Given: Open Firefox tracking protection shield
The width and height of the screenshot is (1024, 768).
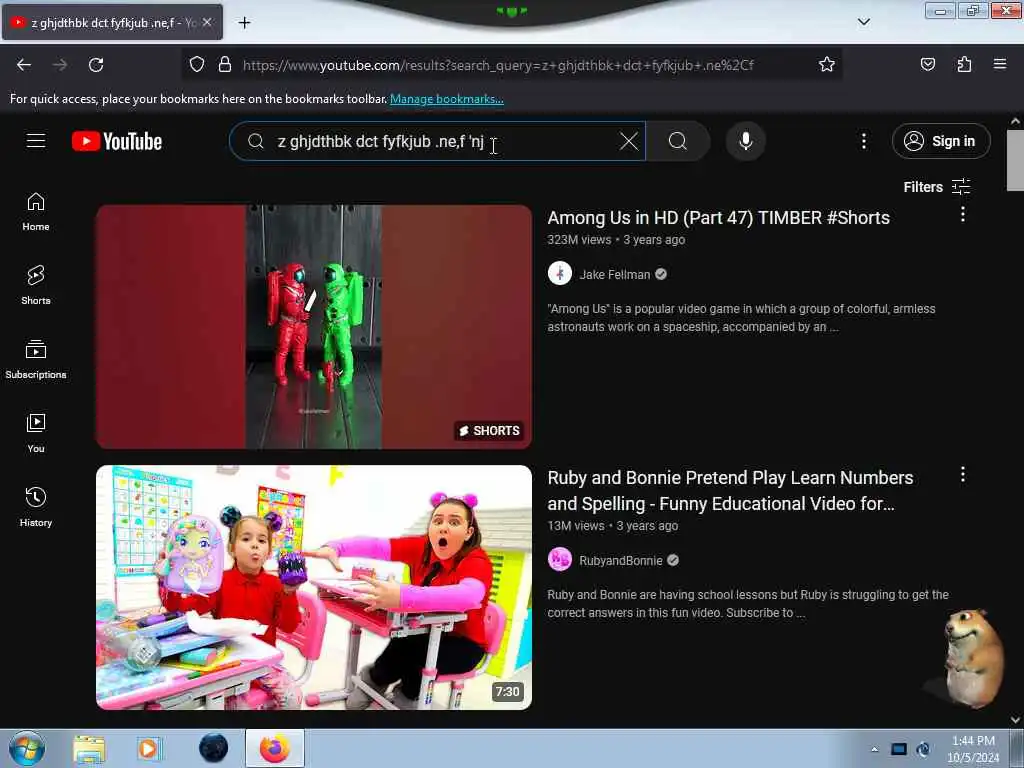Looking at the screenshot, I should 197,65.
